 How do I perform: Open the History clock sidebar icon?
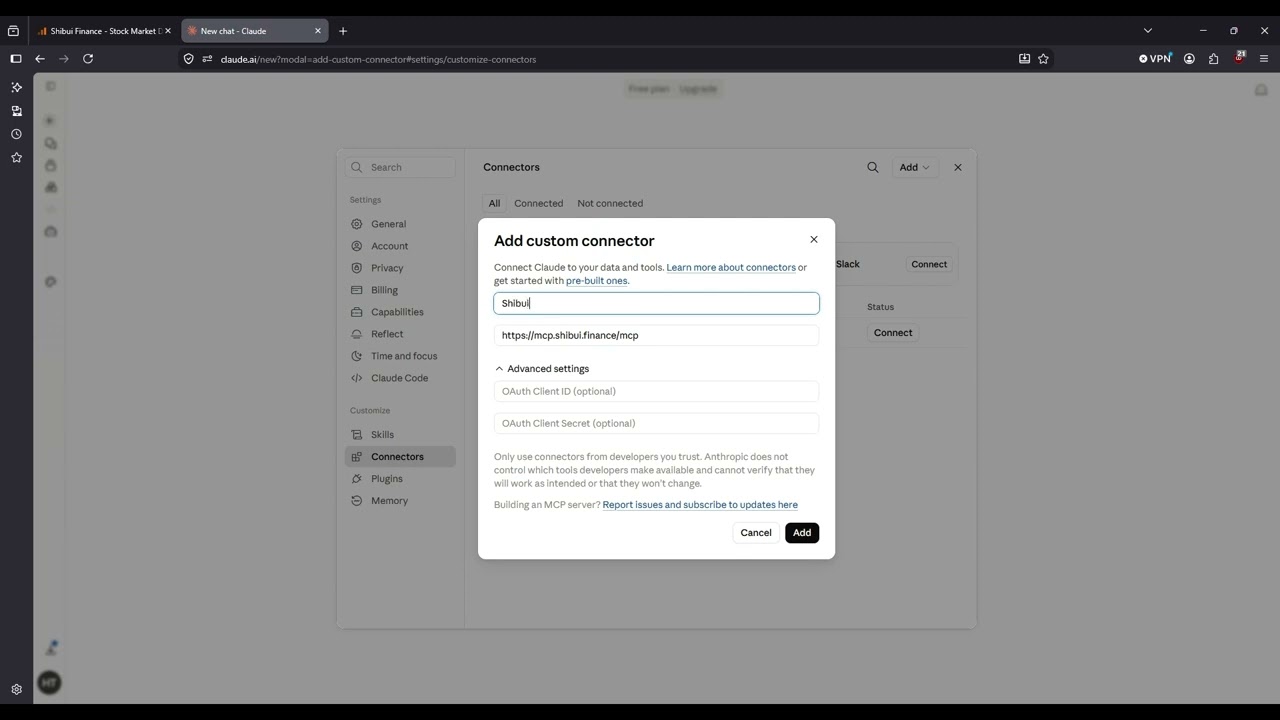(16, 134)
